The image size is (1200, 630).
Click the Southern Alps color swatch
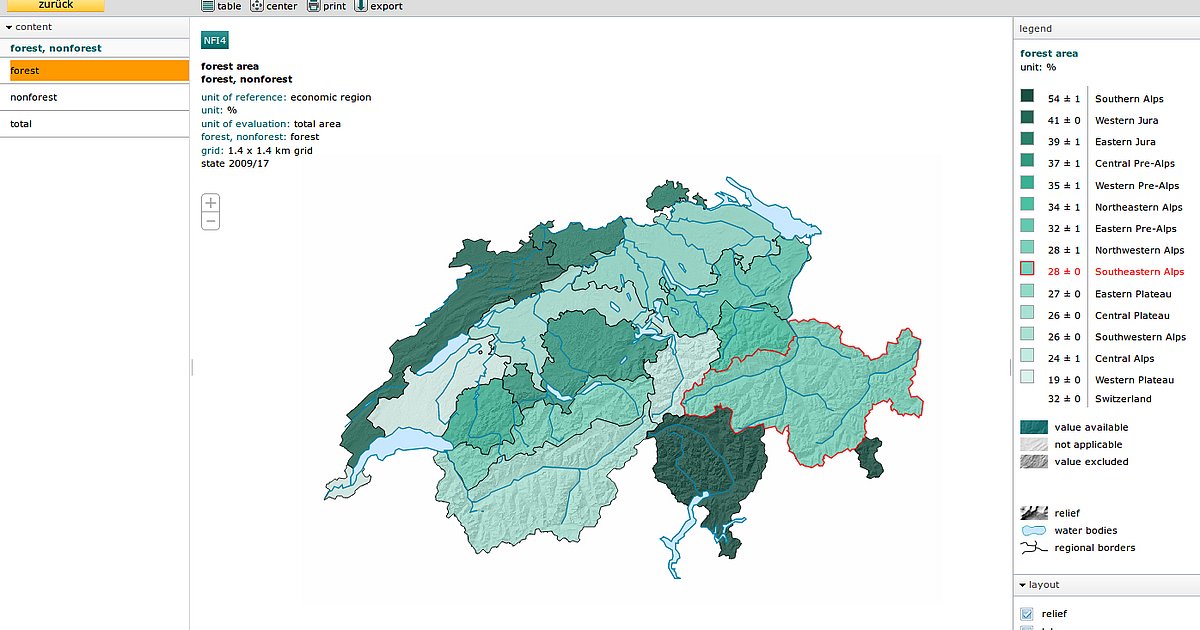coord(1027,98)
